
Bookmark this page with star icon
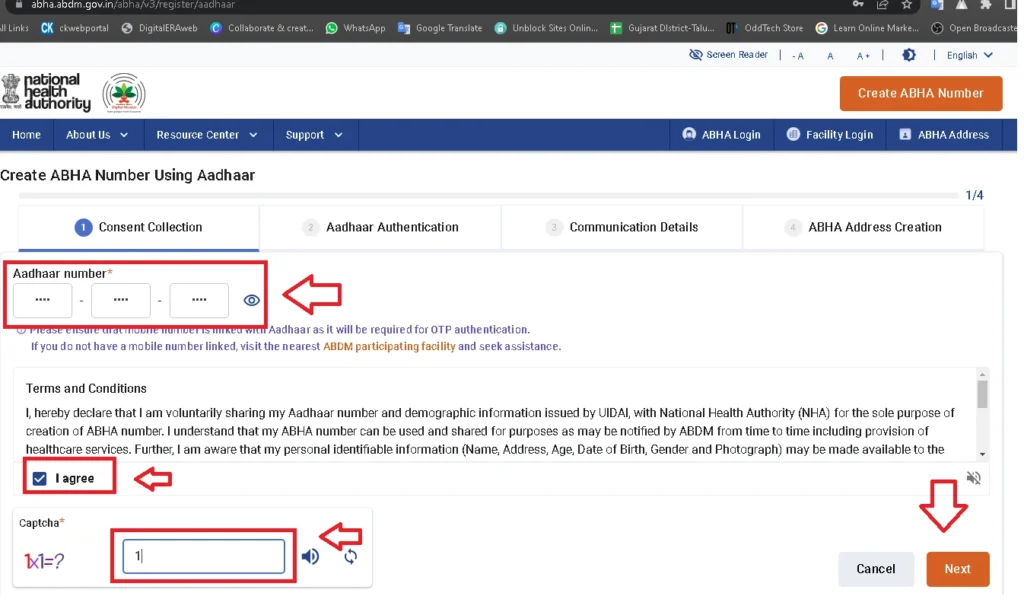[x=907, y=5]
